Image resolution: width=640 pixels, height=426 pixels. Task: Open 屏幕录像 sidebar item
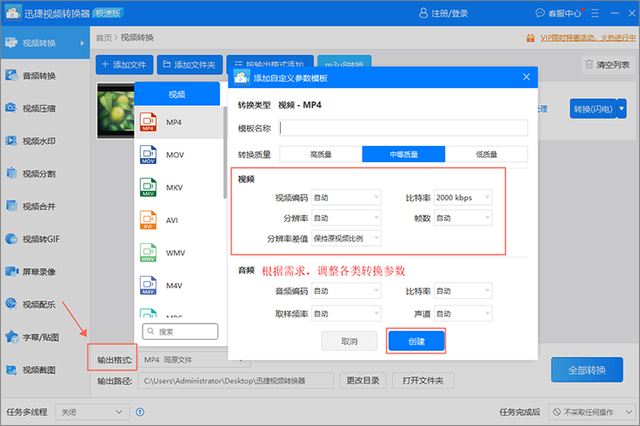[x=45, y=271]
